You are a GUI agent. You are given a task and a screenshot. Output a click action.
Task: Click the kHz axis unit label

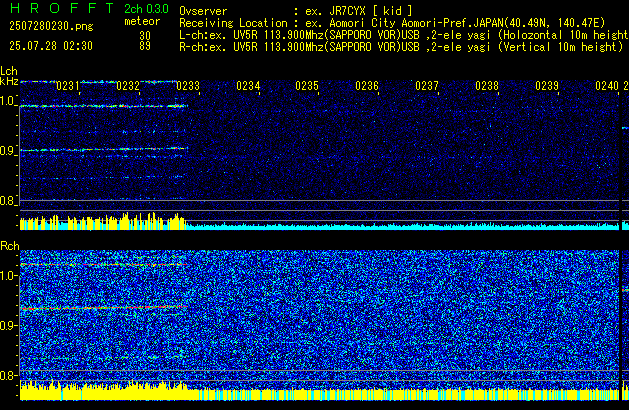9,81
